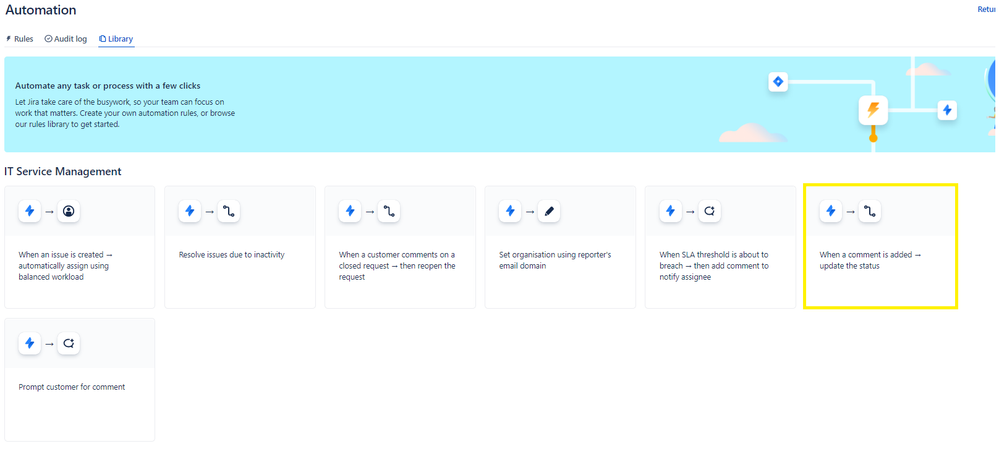
Task: Click the assign user icon on balanced workload card
Action: coord(69,211)
